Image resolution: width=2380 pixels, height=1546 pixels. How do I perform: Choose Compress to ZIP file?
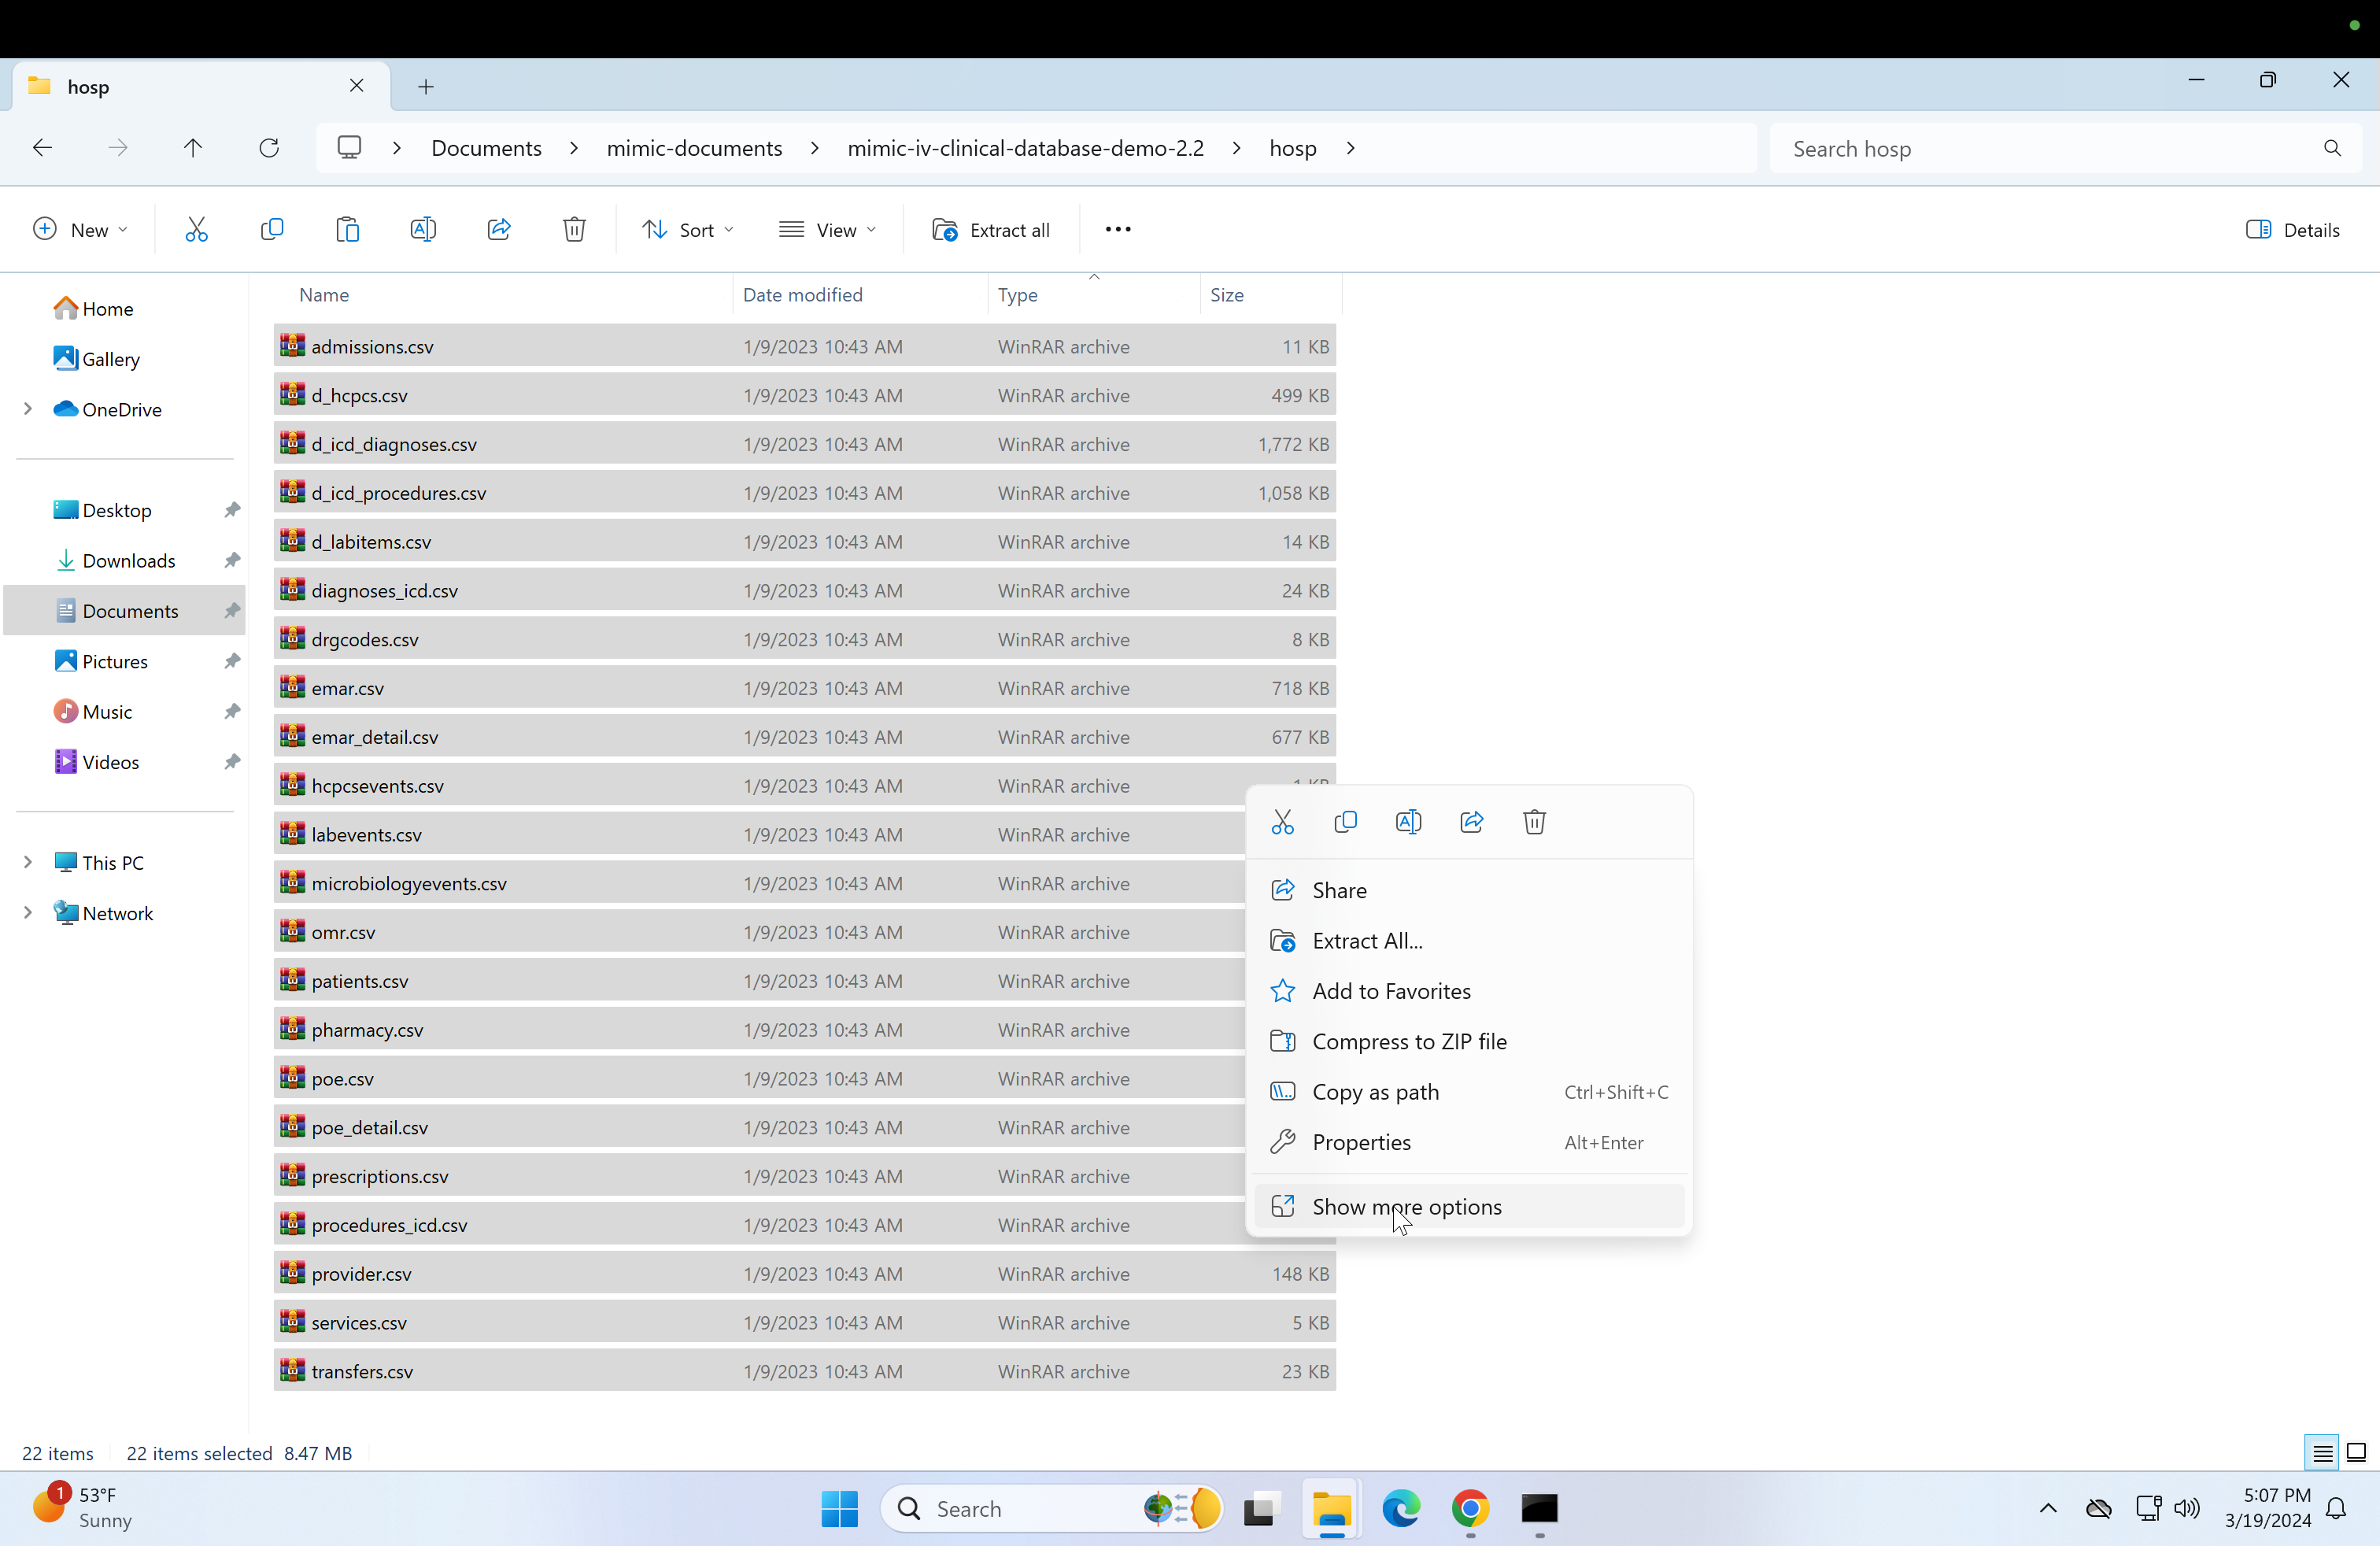pyautogui.click(x=1408, y=1041)
